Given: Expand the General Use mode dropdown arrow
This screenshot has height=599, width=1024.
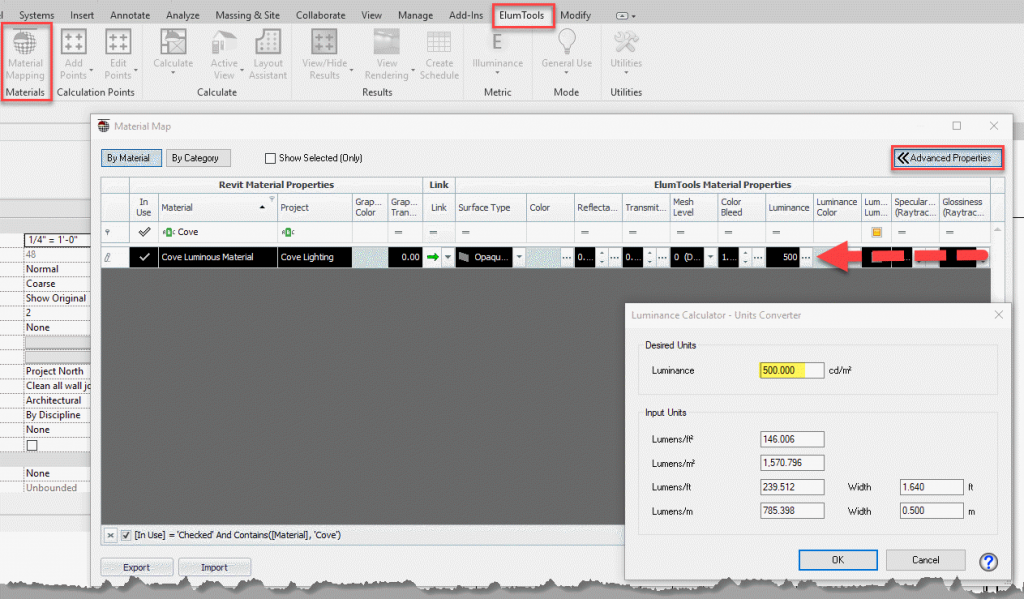Looking at the screenshot, I should [566, 73].
